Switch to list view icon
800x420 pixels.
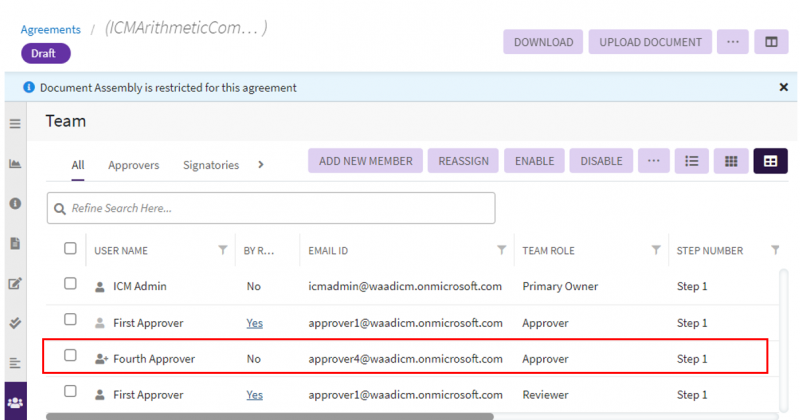[691, 161]
